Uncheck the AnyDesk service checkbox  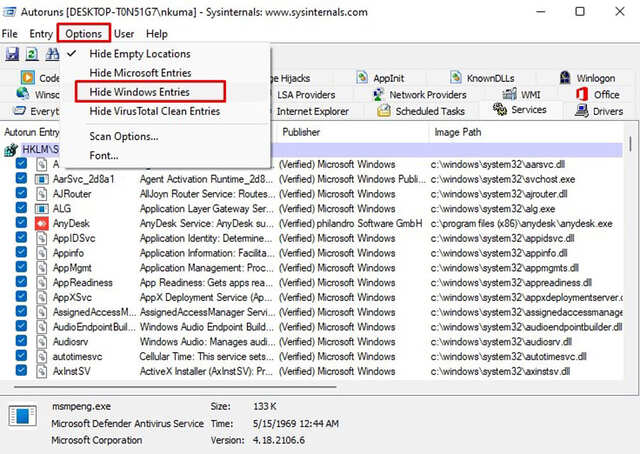point(21,224)
